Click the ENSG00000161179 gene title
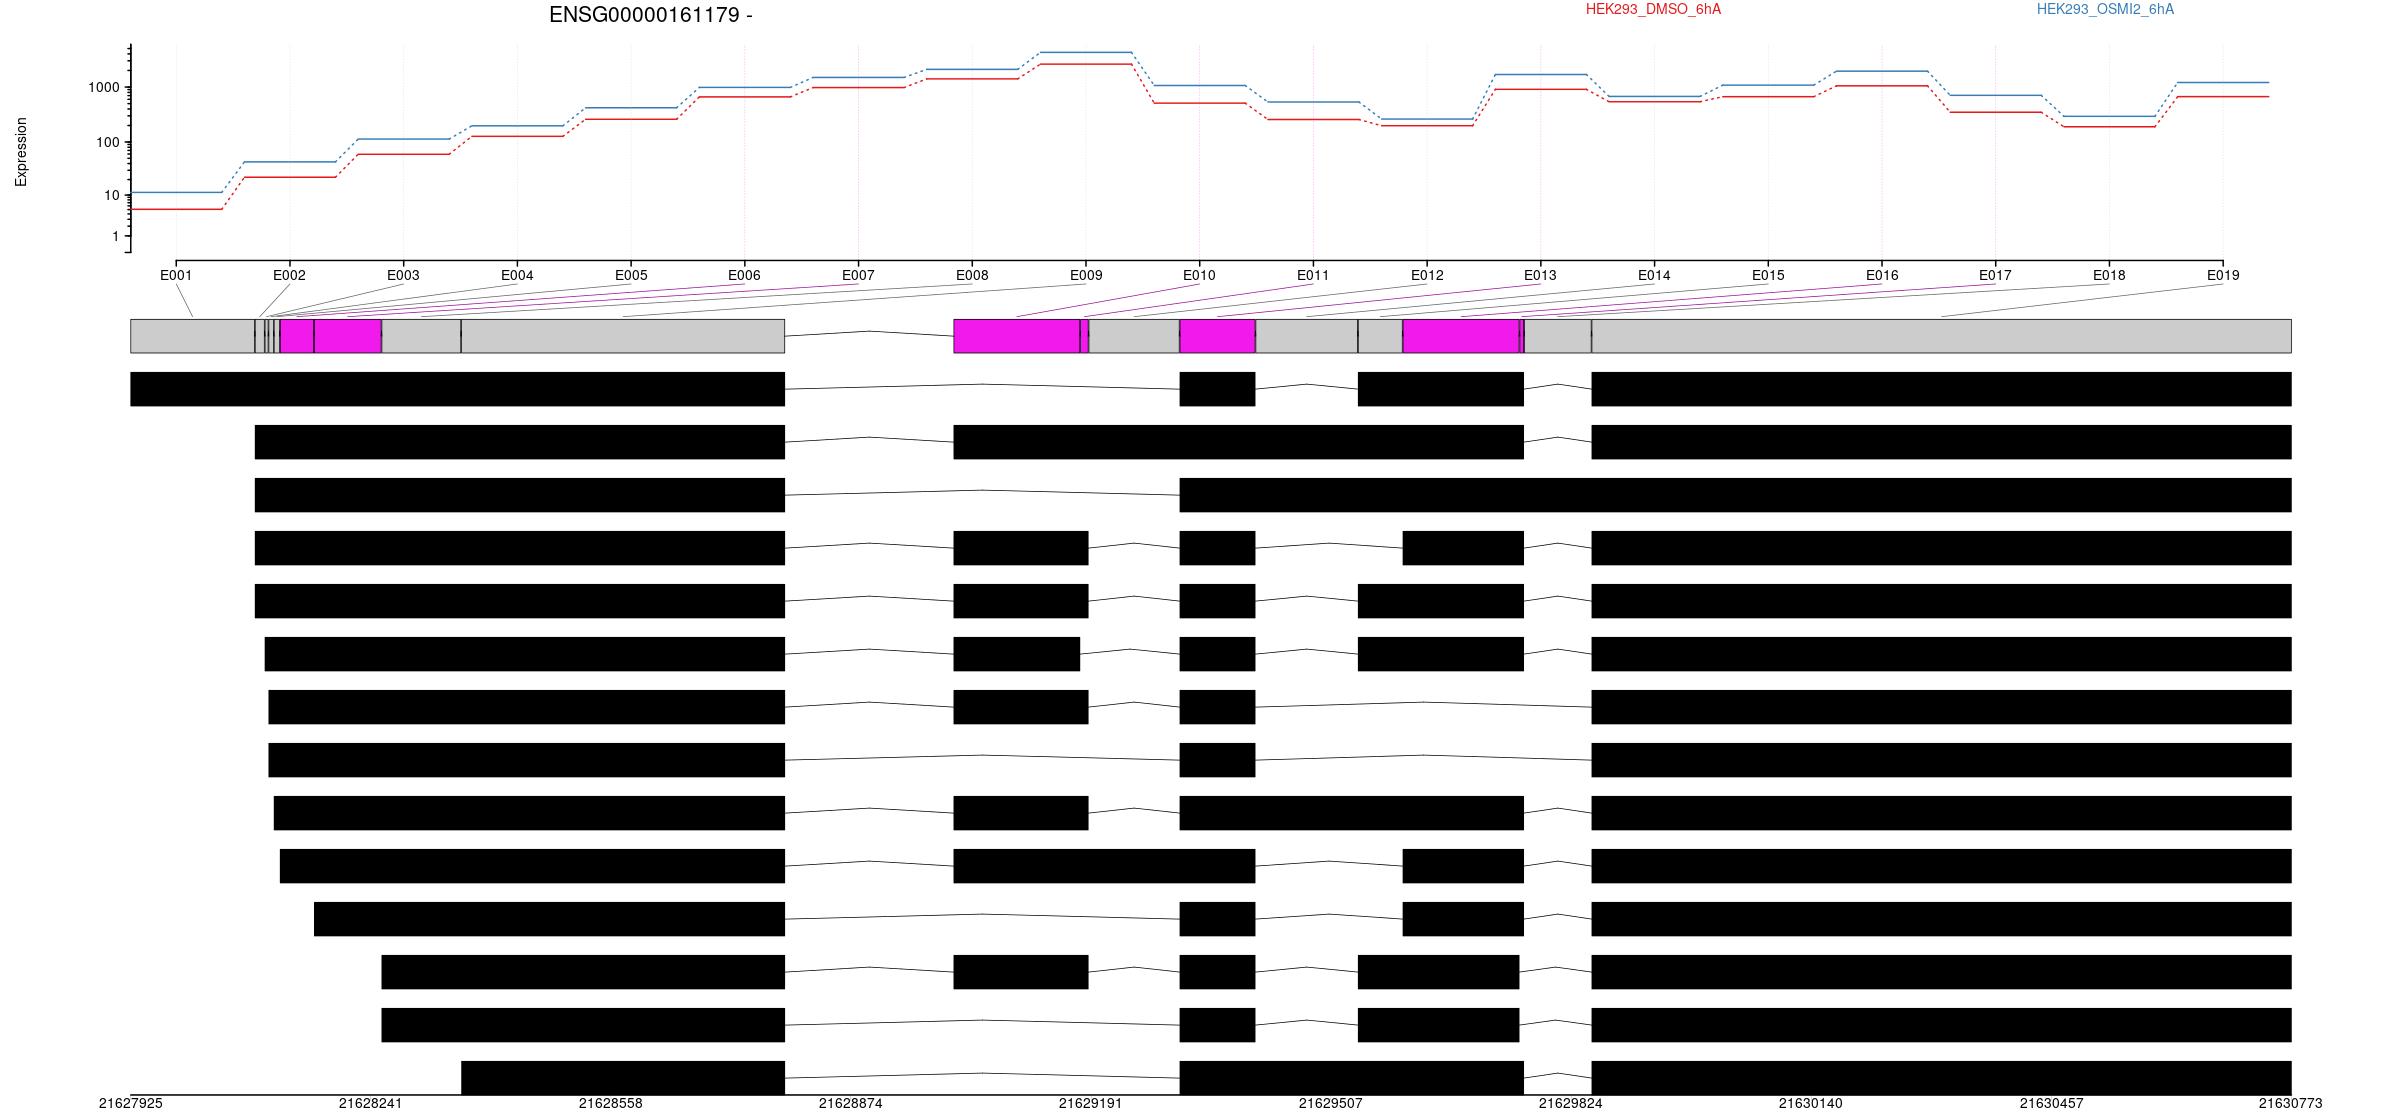The image size is (2400, 1120). pyautogui.click(x=651, y=15)
